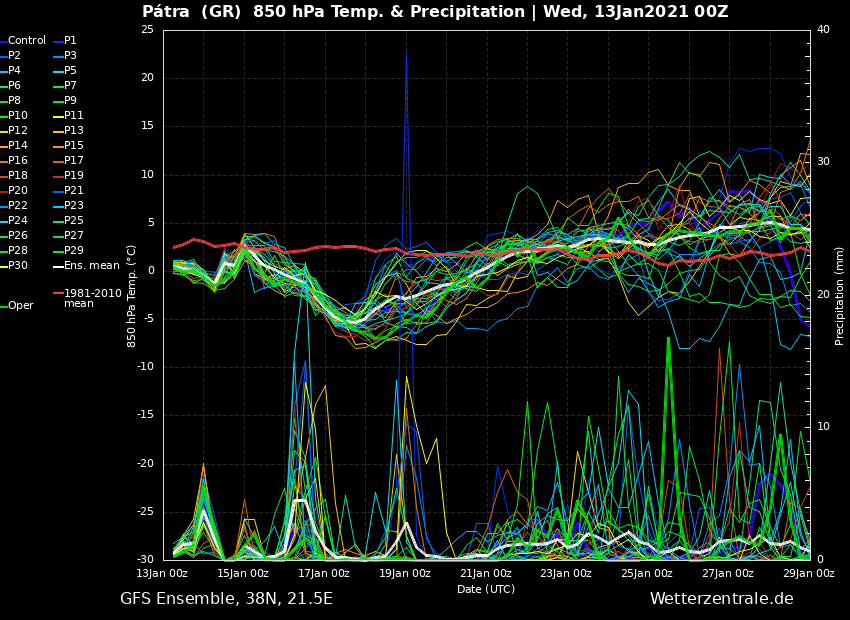Click legend entry "P1"

(x=66, y=41)
